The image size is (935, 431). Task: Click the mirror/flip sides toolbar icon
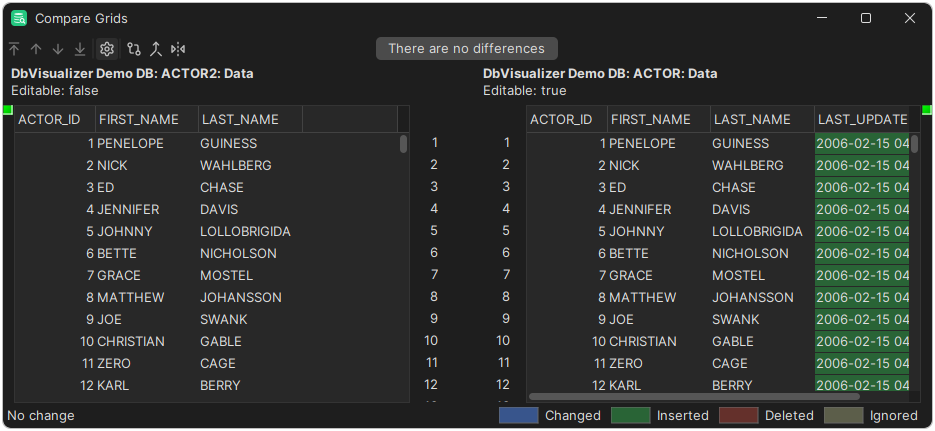pyautogui.click(x=178, y=49)
